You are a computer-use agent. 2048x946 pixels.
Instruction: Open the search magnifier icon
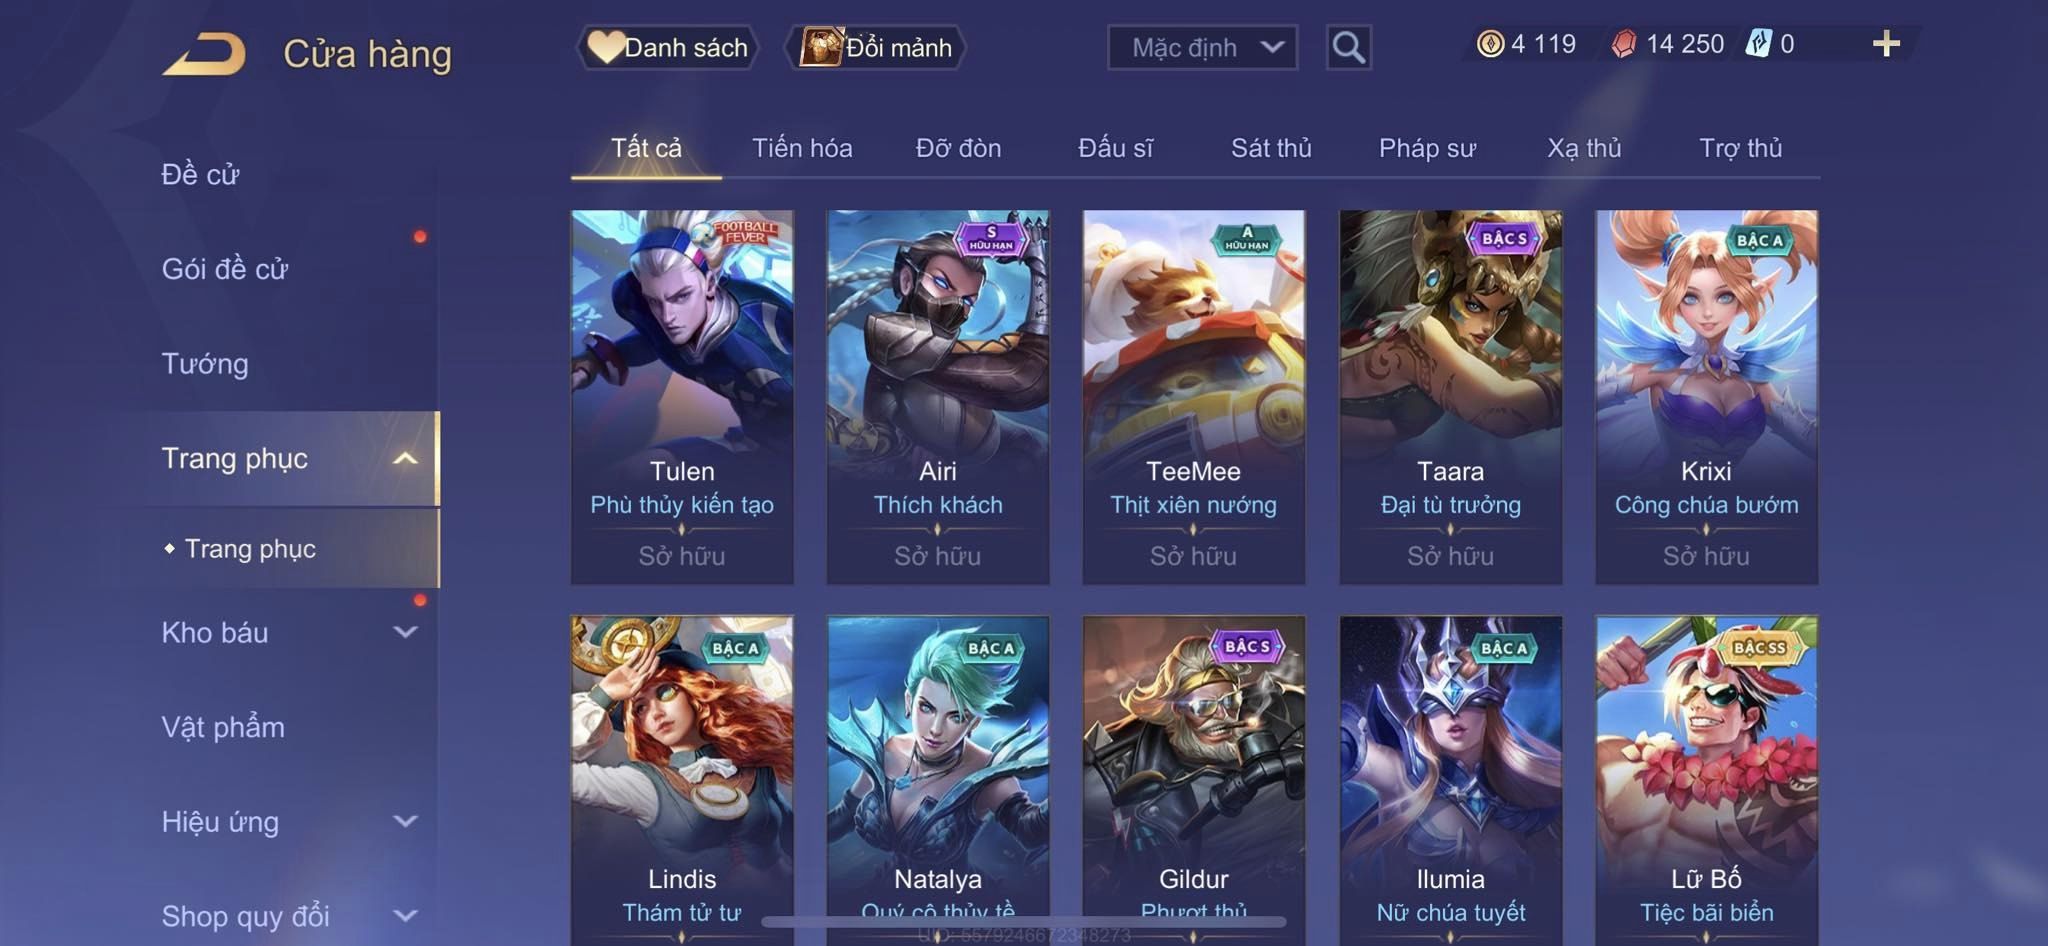[x=1348, y=47]
